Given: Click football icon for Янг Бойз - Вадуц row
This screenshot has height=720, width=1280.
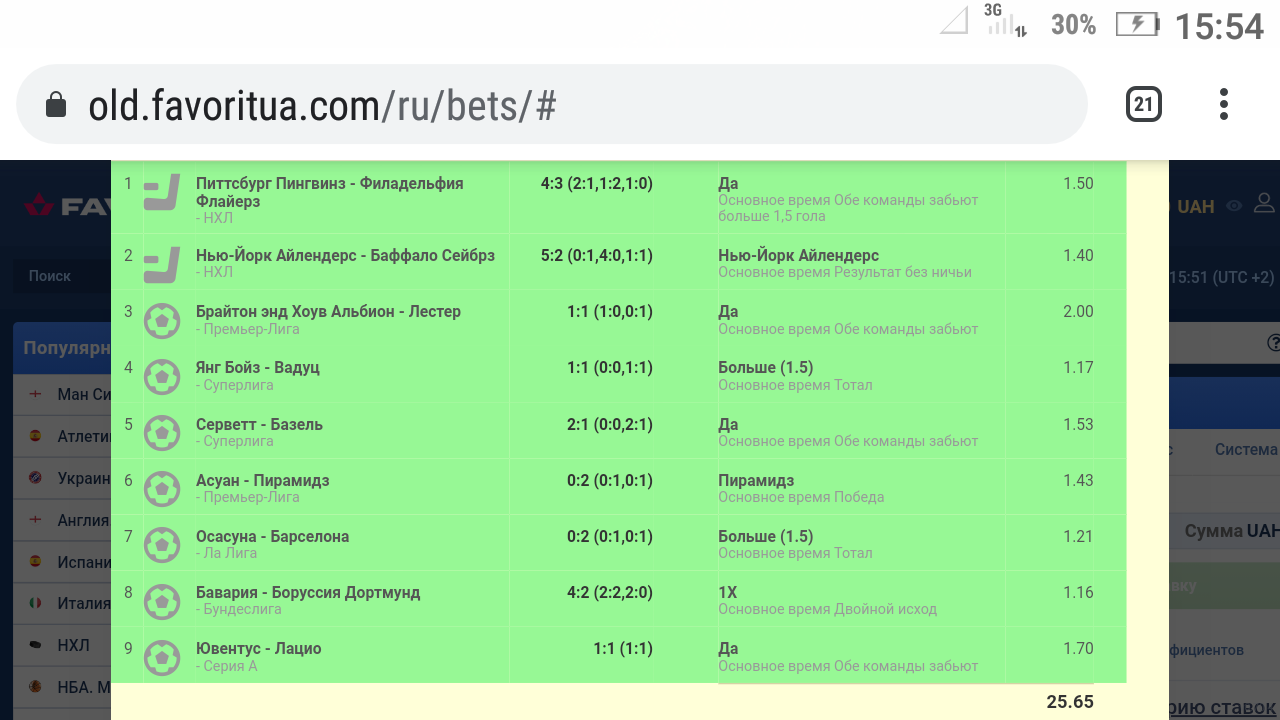Looking at the screenshot, I should (162, 377).
